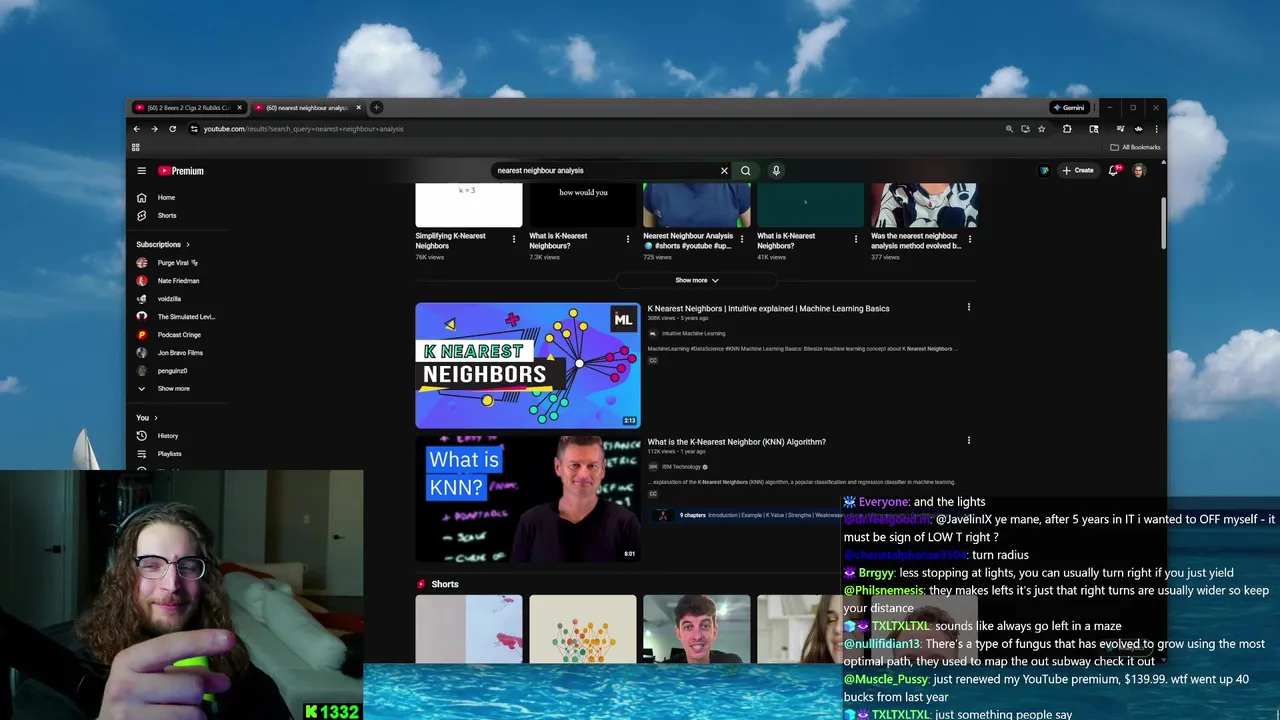Expand the You section chevron

pyautogui.click(x=156, y=418)
